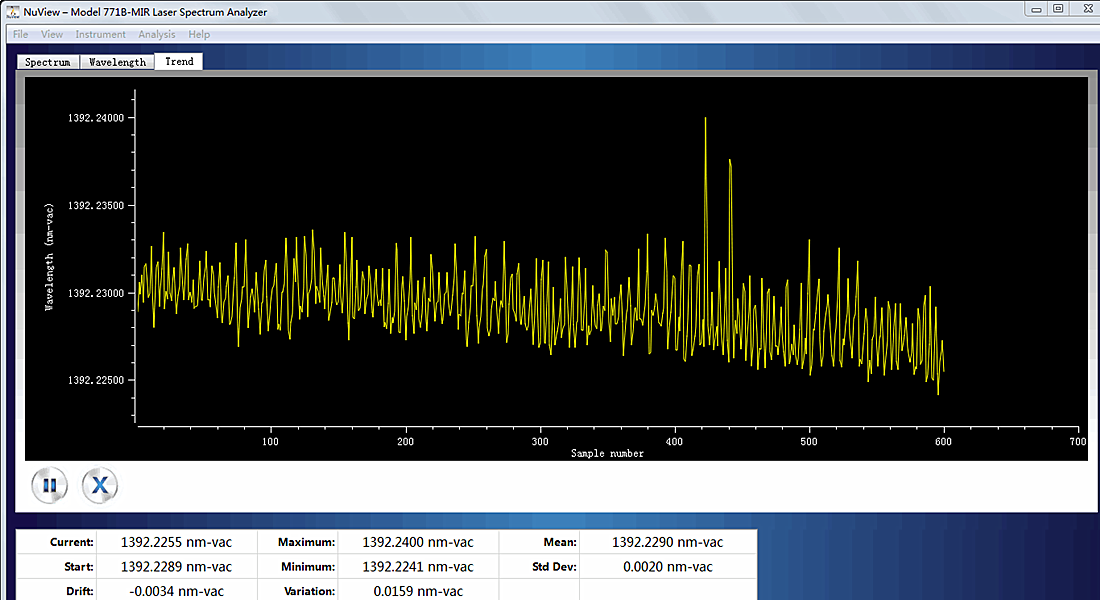The image size is (1100, 600).
Task: Open the Instrument menu
Action: (101, 34)
